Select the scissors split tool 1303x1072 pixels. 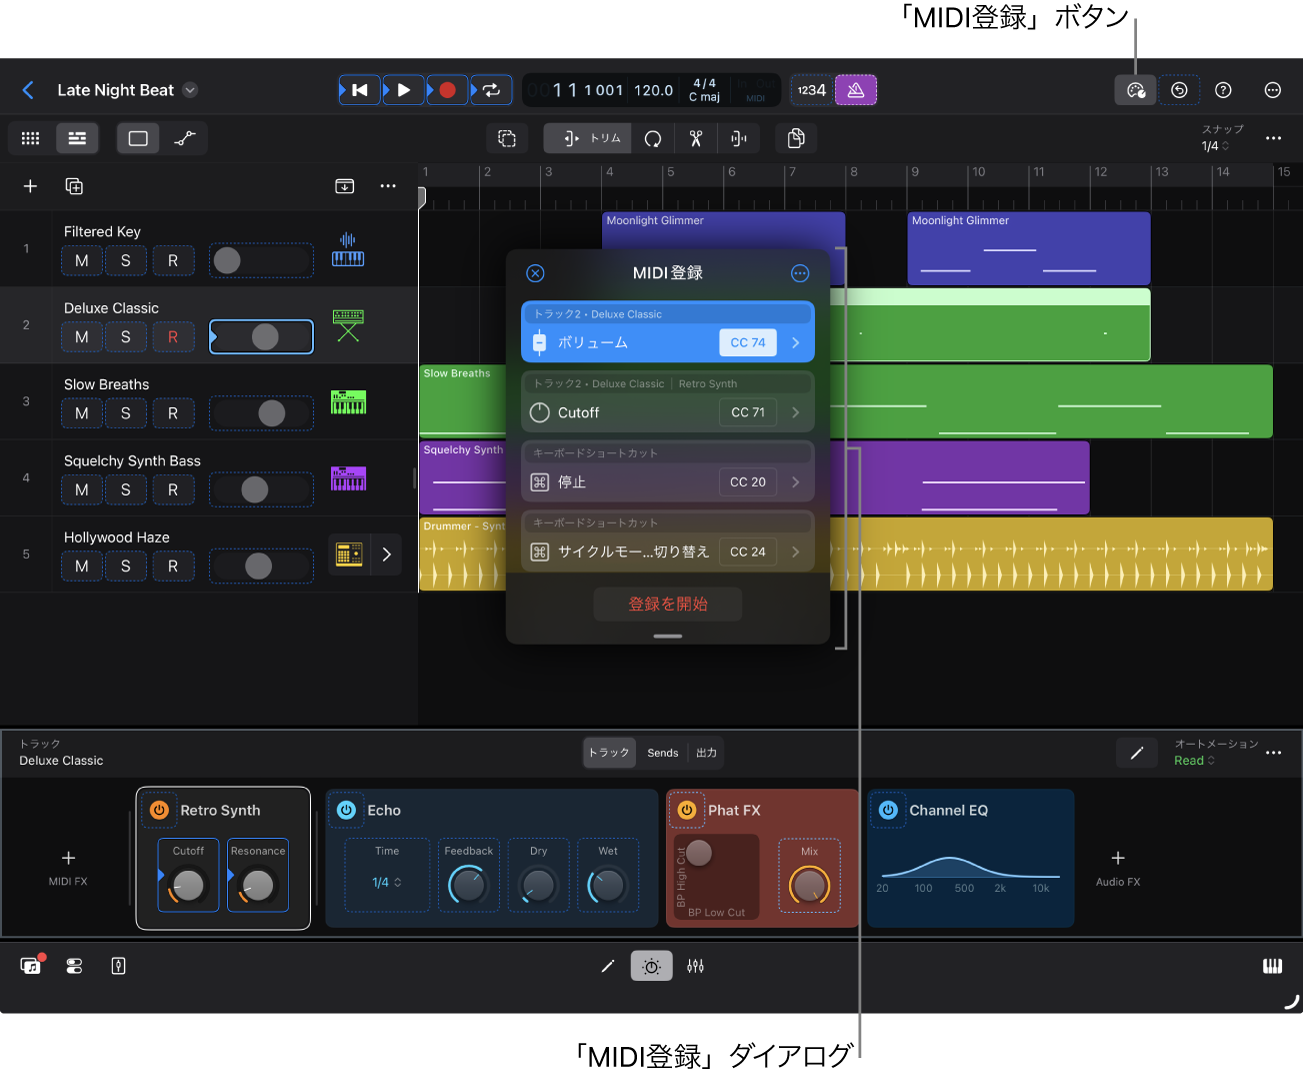click(695, 138)
